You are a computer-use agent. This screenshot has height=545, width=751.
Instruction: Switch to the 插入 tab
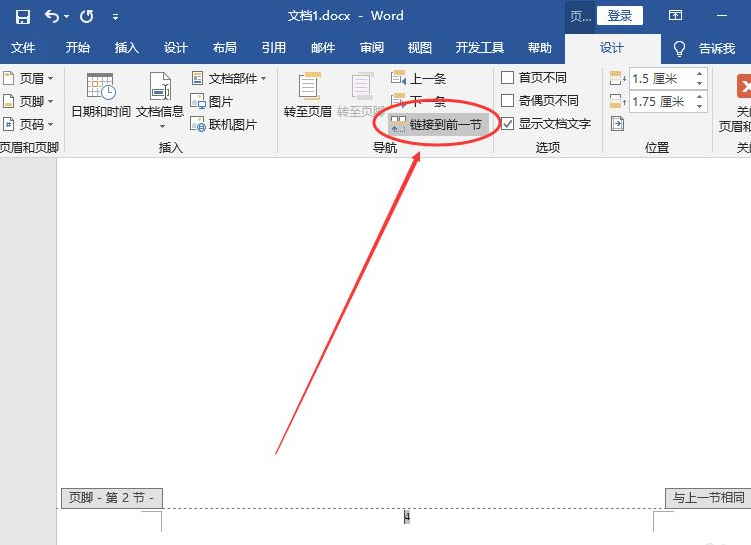[x=126, y=48]
